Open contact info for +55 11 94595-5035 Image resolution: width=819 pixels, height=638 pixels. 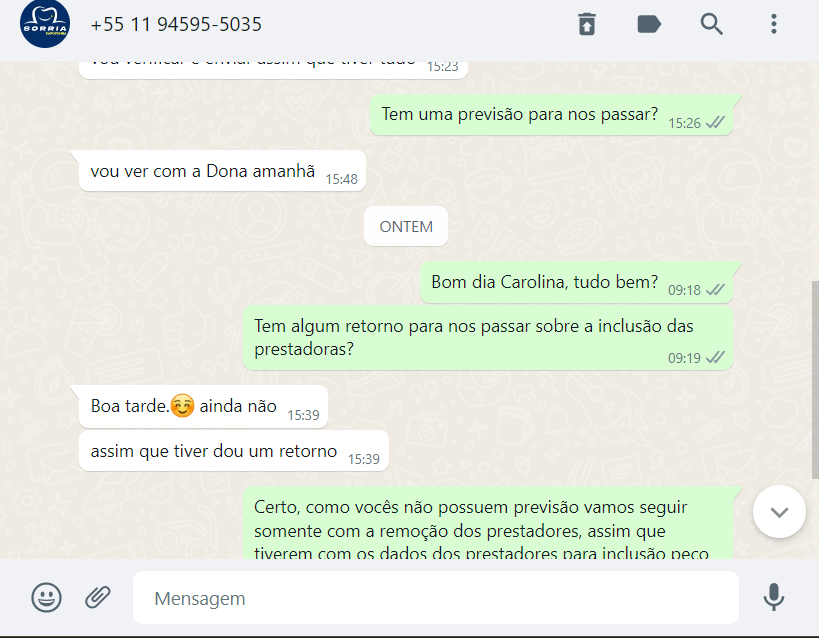click(x=176, y=25)
